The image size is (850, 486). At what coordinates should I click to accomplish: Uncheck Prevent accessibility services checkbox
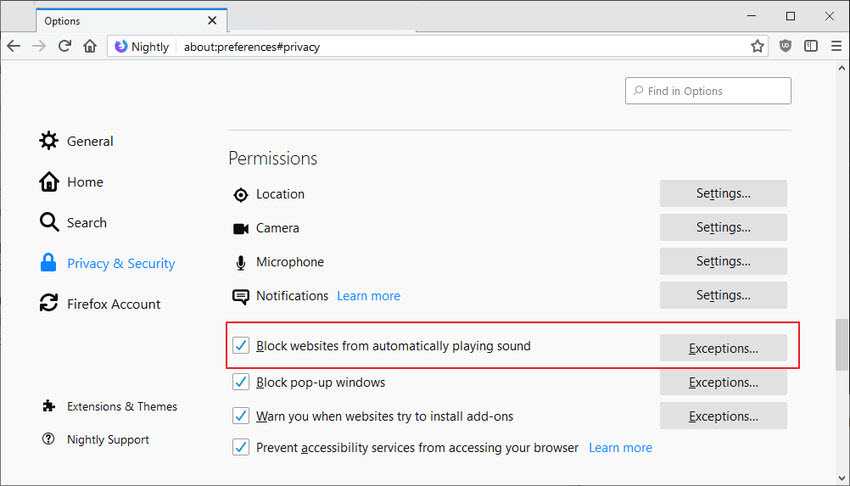coord(241,448)
